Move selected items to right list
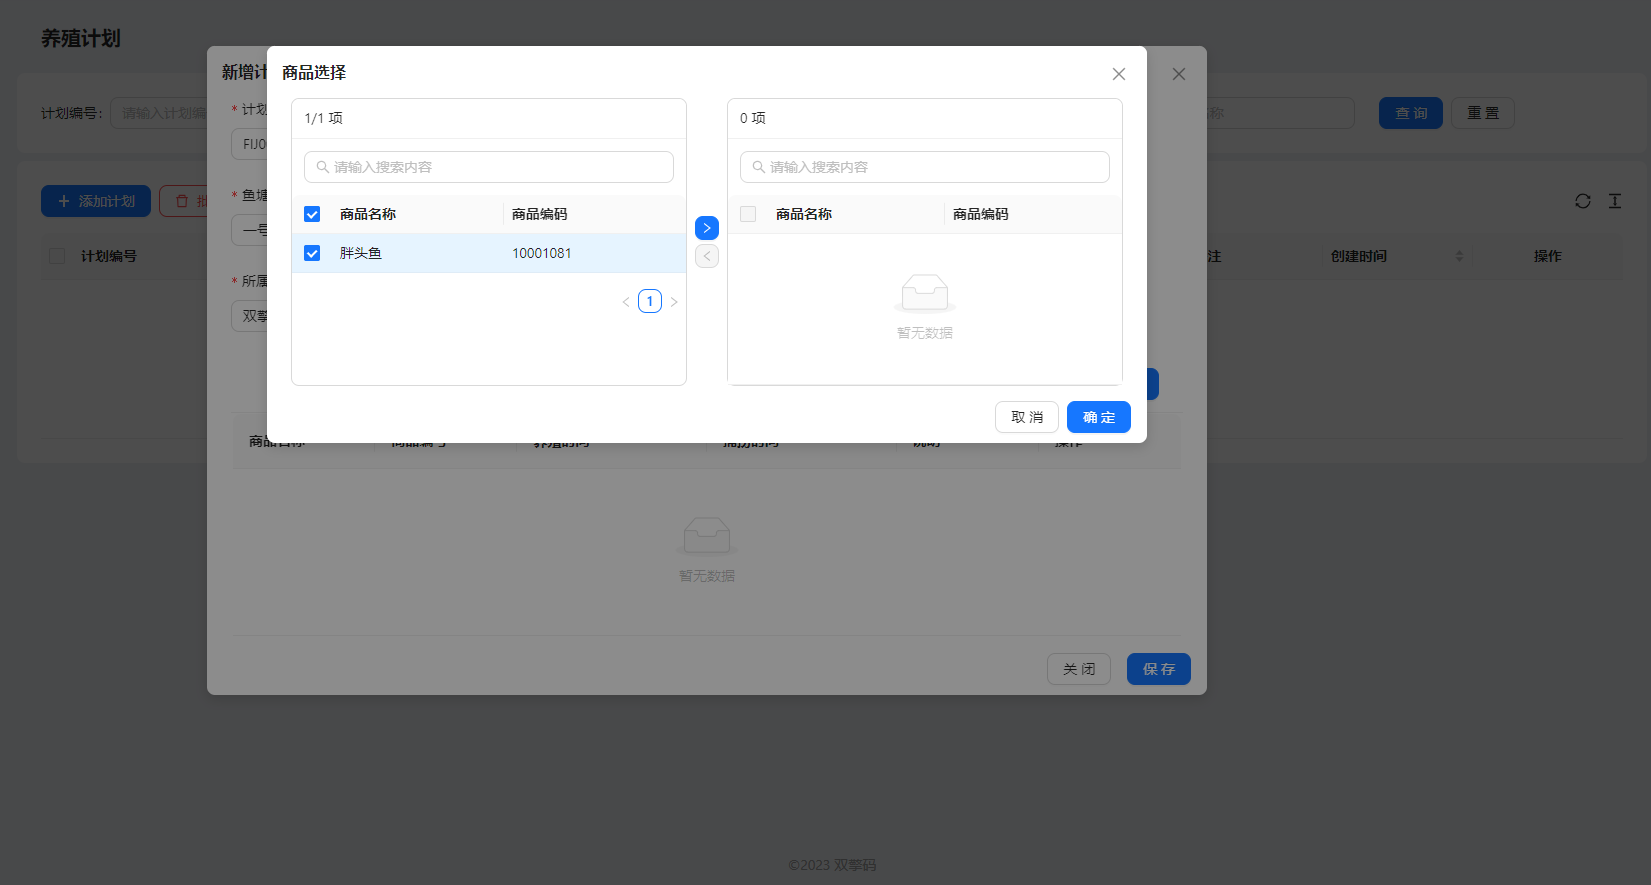 point(707,228)
